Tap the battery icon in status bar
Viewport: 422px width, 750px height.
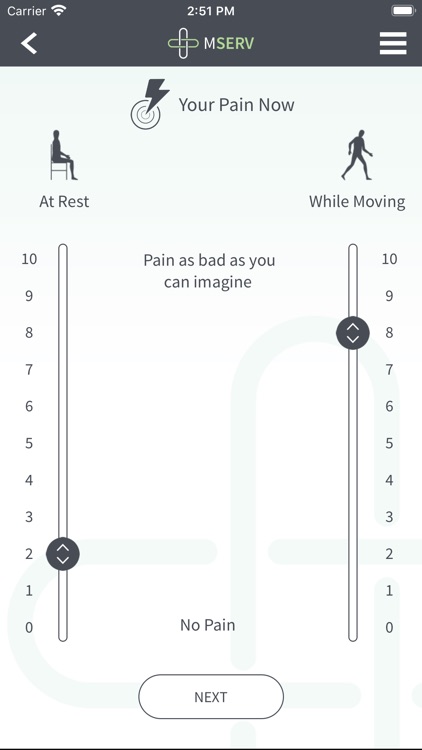tap(403, 11)
